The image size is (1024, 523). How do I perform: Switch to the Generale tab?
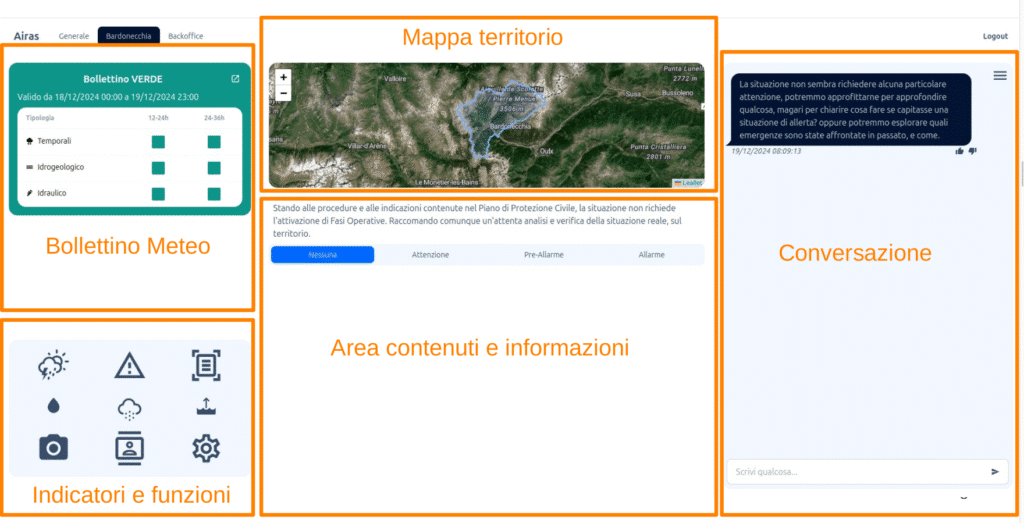pos(74,36)
